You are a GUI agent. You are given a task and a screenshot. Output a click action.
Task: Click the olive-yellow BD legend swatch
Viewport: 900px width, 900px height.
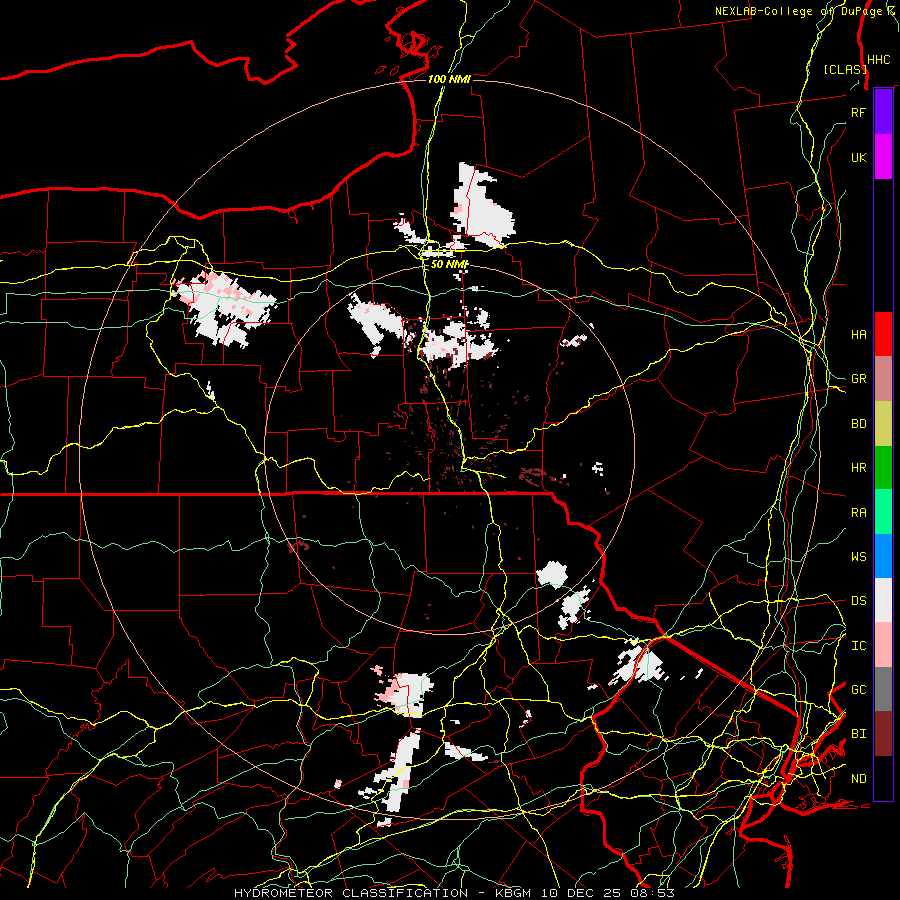[883, 424]
